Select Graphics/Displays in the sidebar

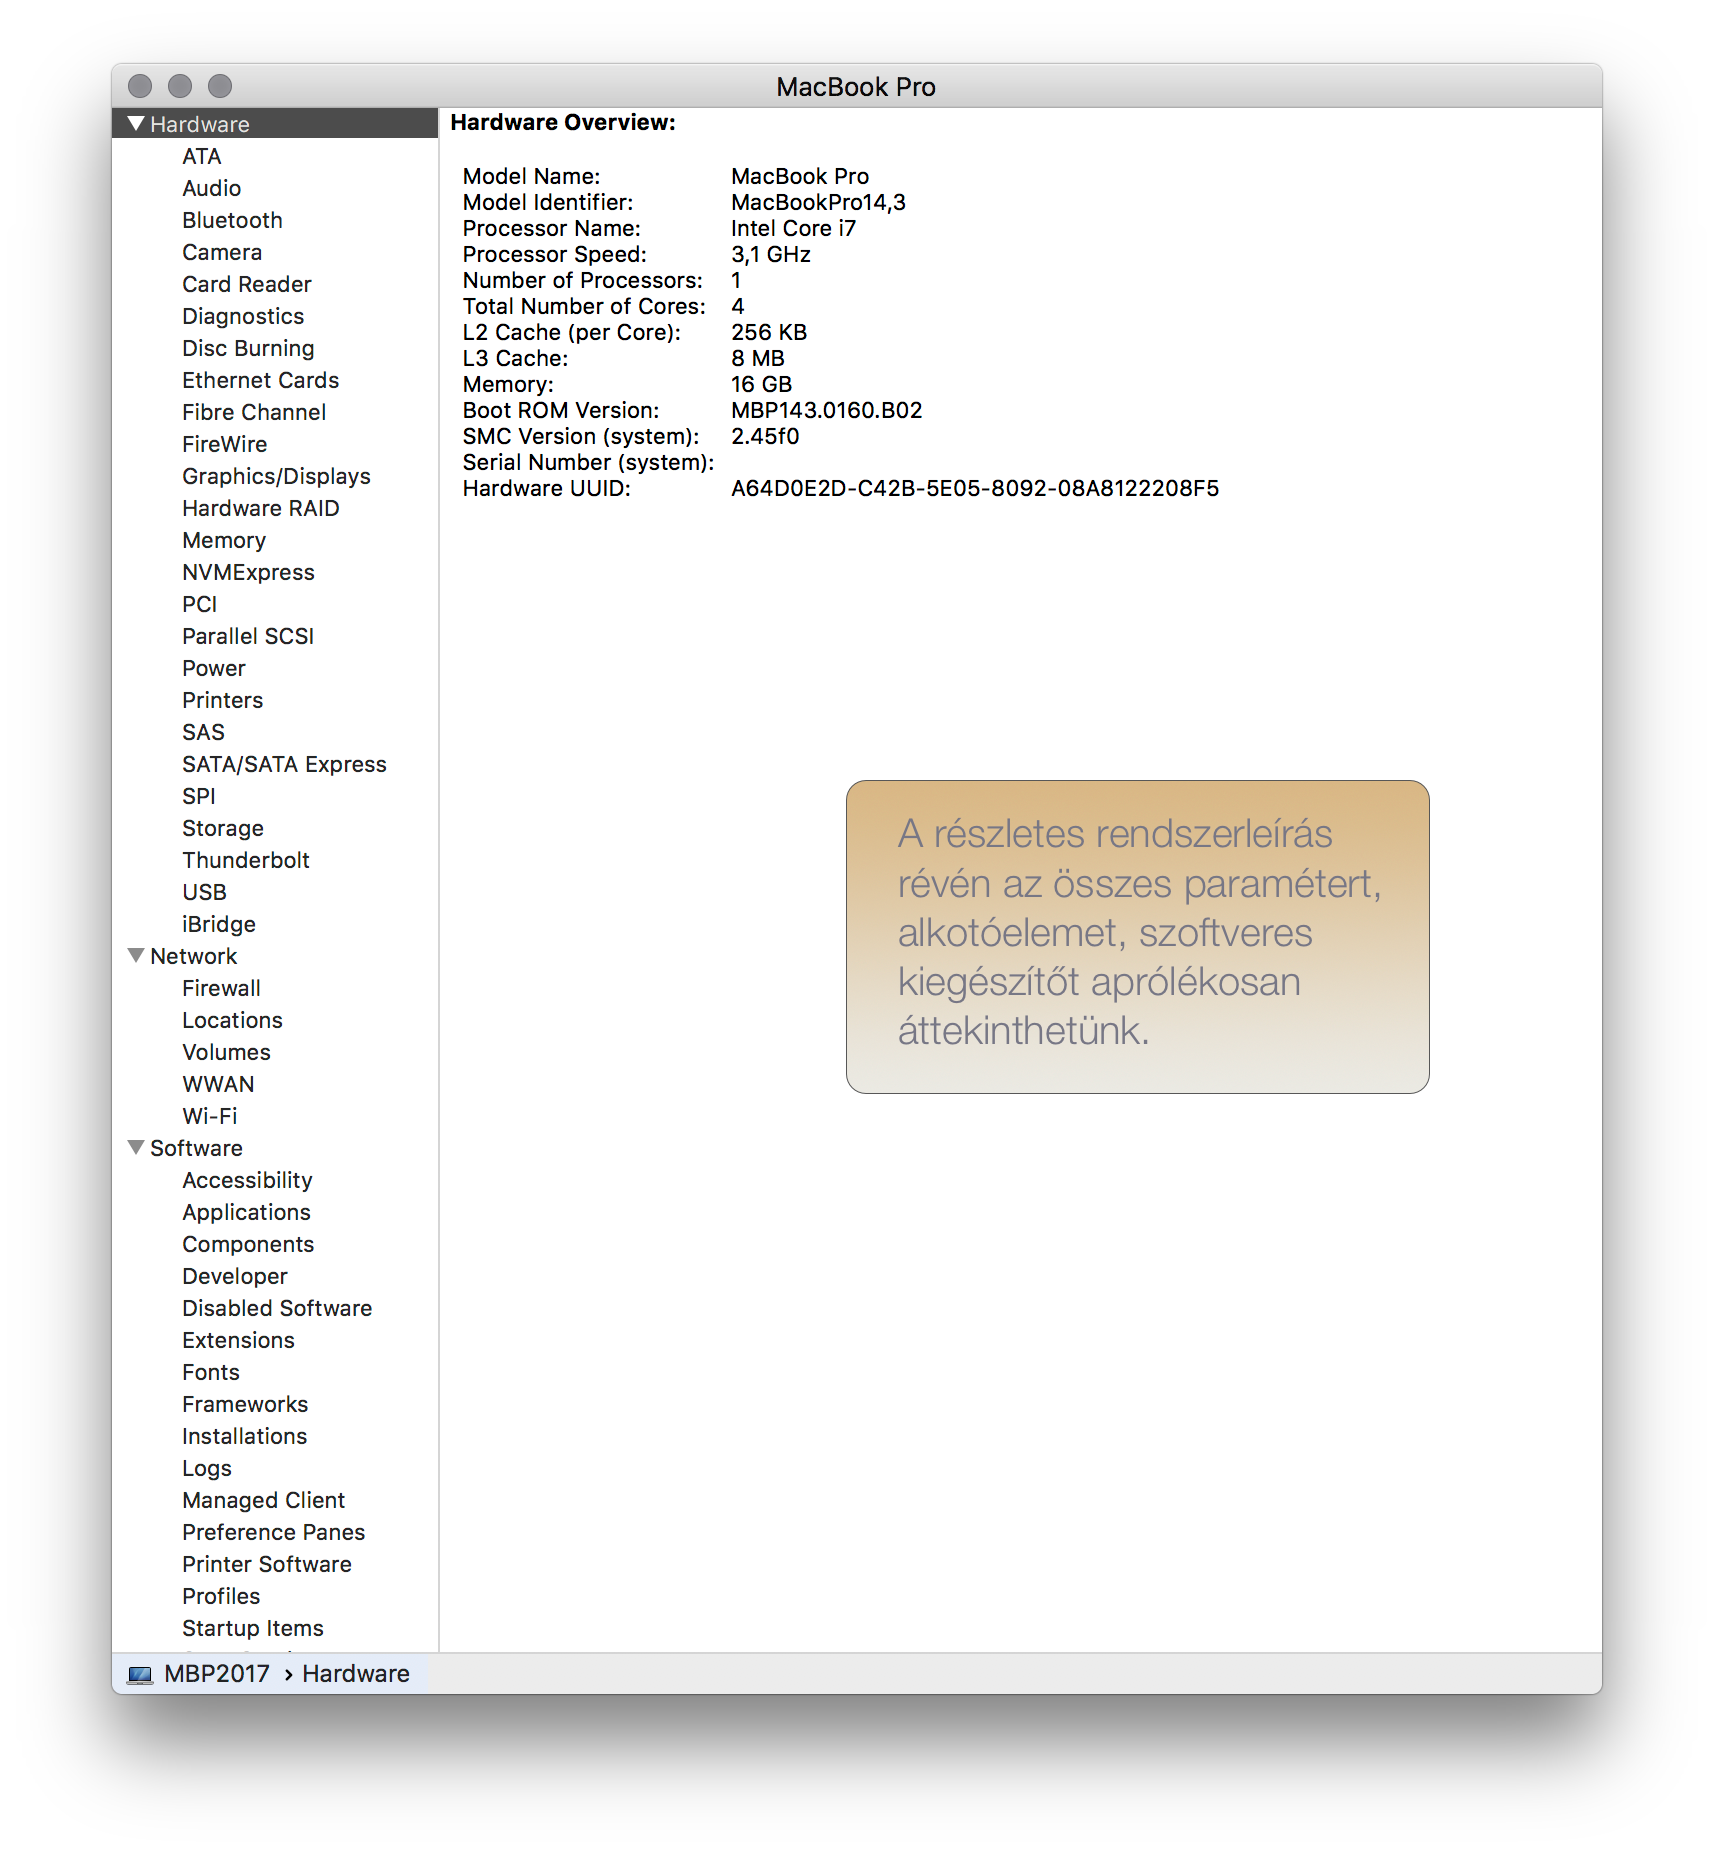pos(276,476)
